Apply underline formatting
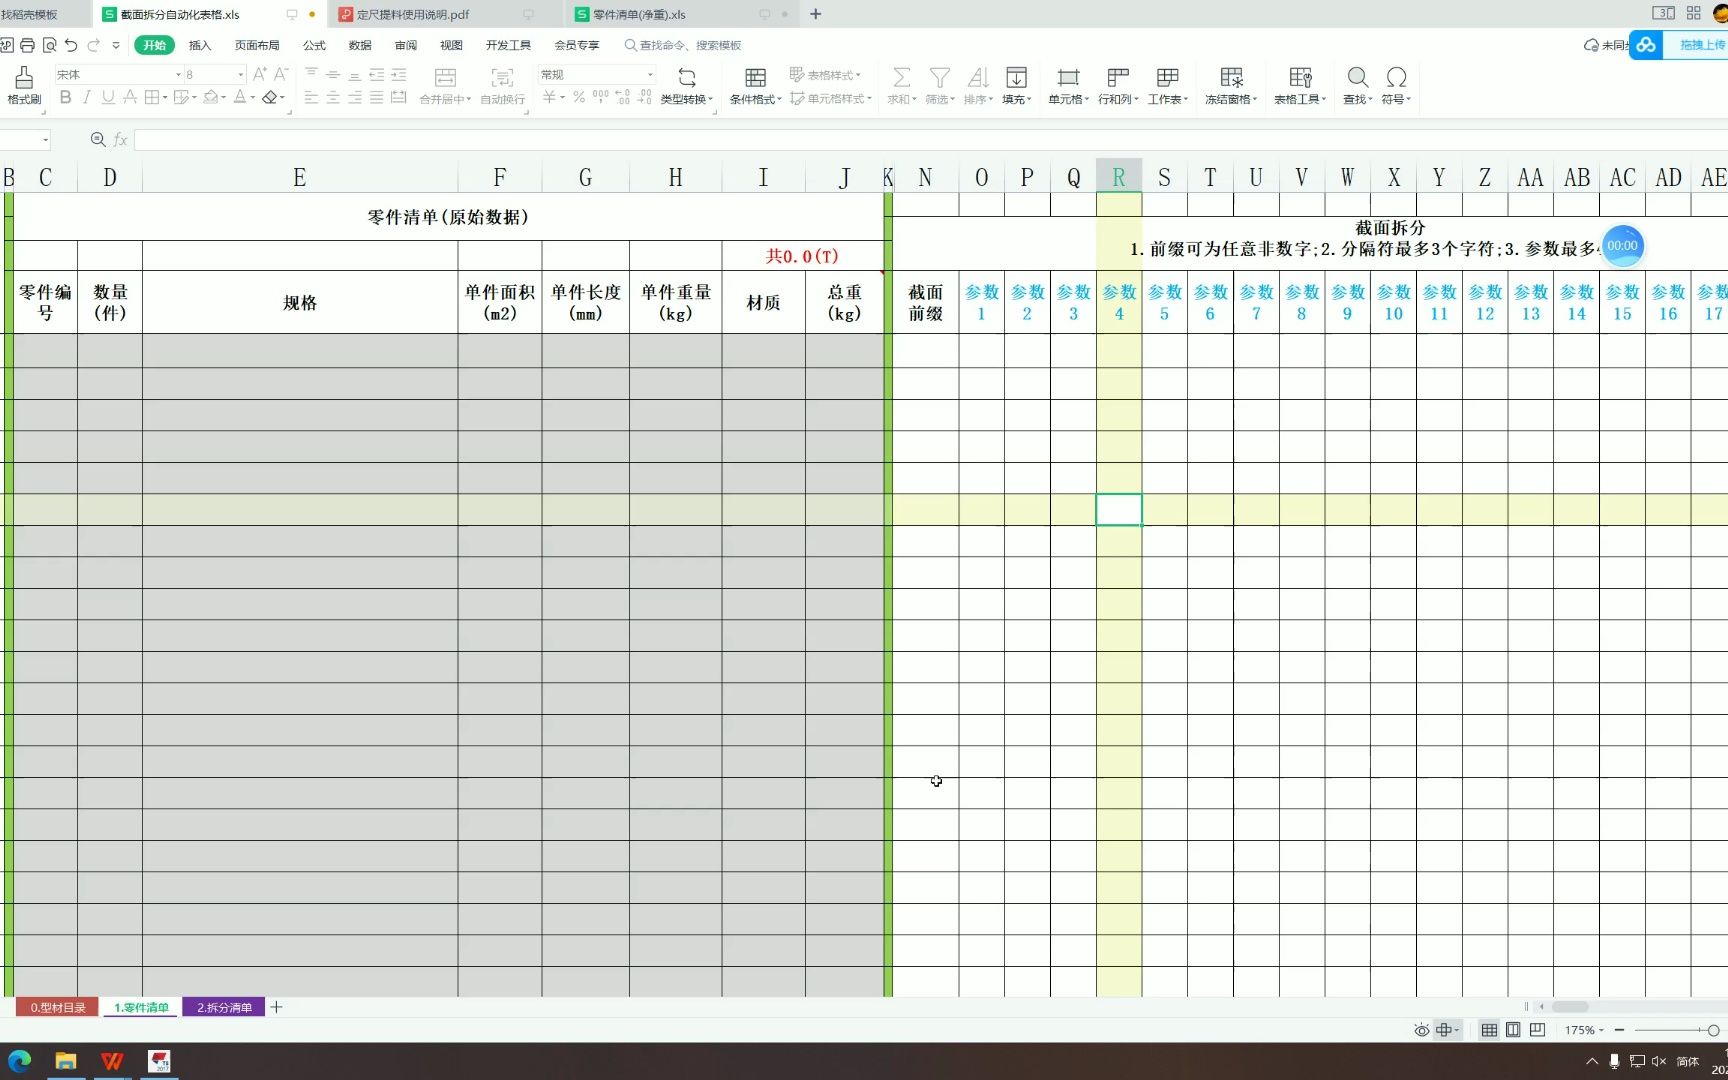Viewport: 1728px width, 1080px height. [x=108, y=97]
